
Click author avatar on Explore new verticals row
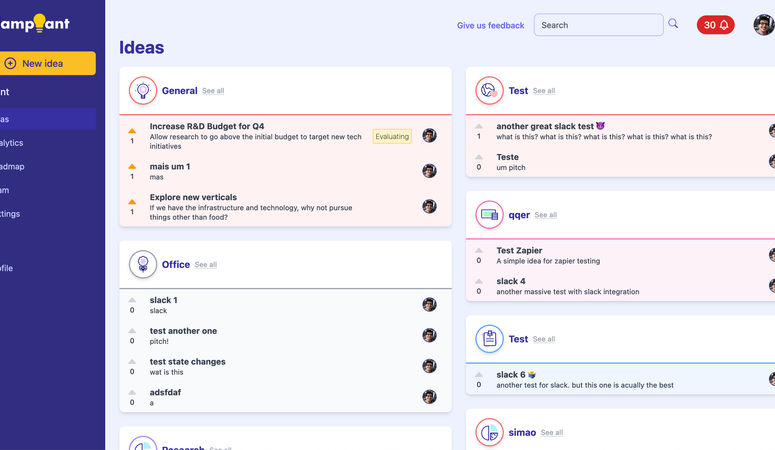[x=430, y=206]
